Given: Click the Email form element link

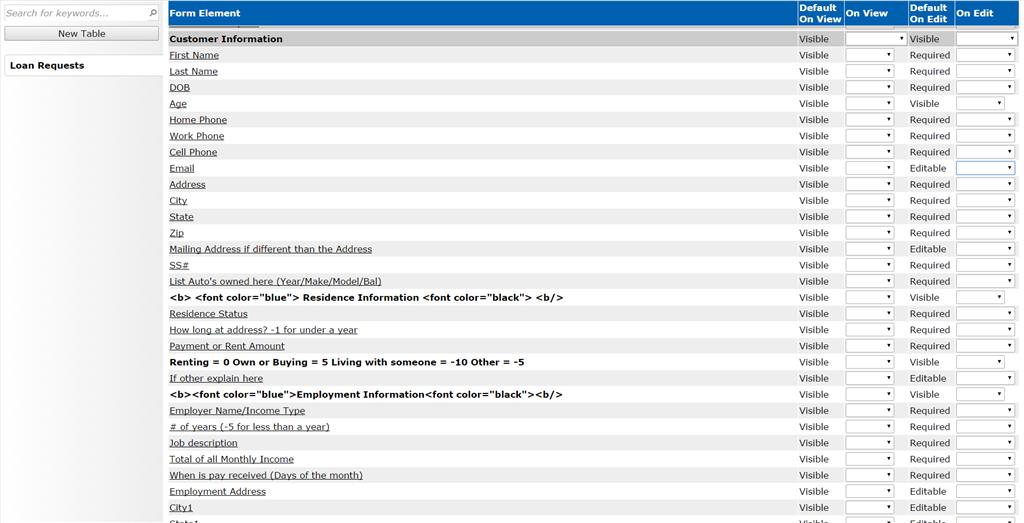Looking at the screenshot, I should click(181, 169).
